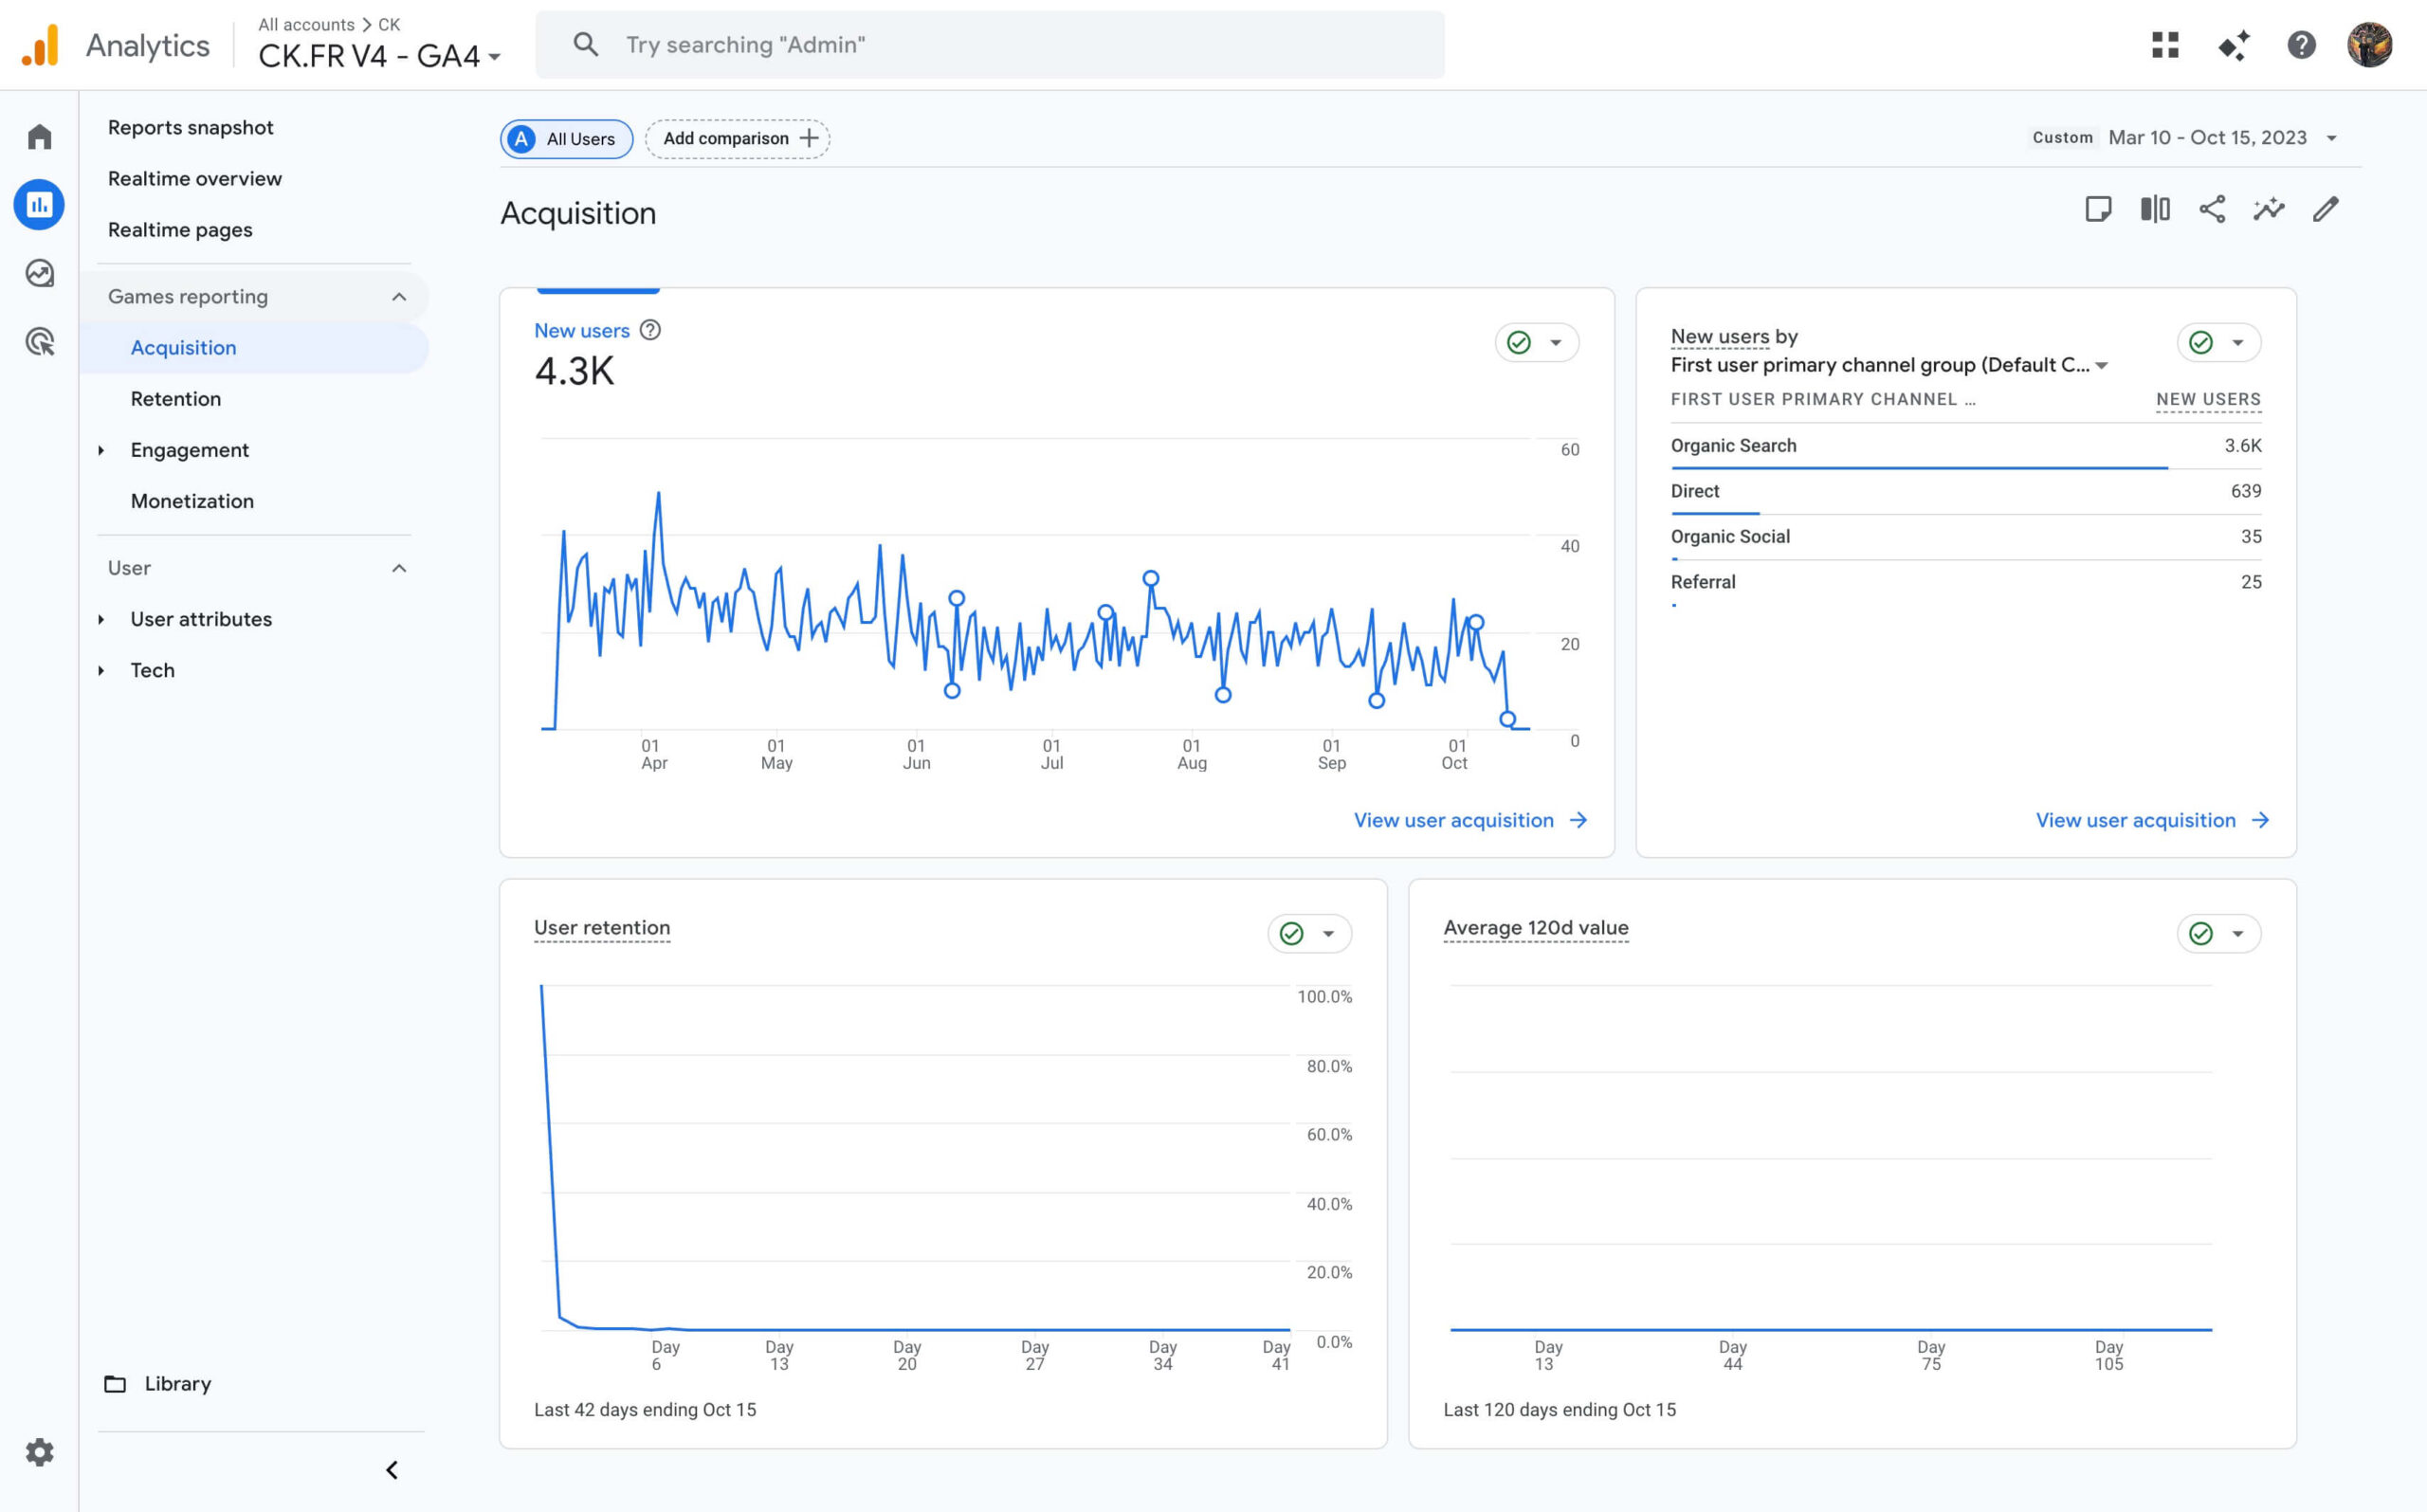Click the Average 120d value status checkmark

click(x=2200, y=933)
